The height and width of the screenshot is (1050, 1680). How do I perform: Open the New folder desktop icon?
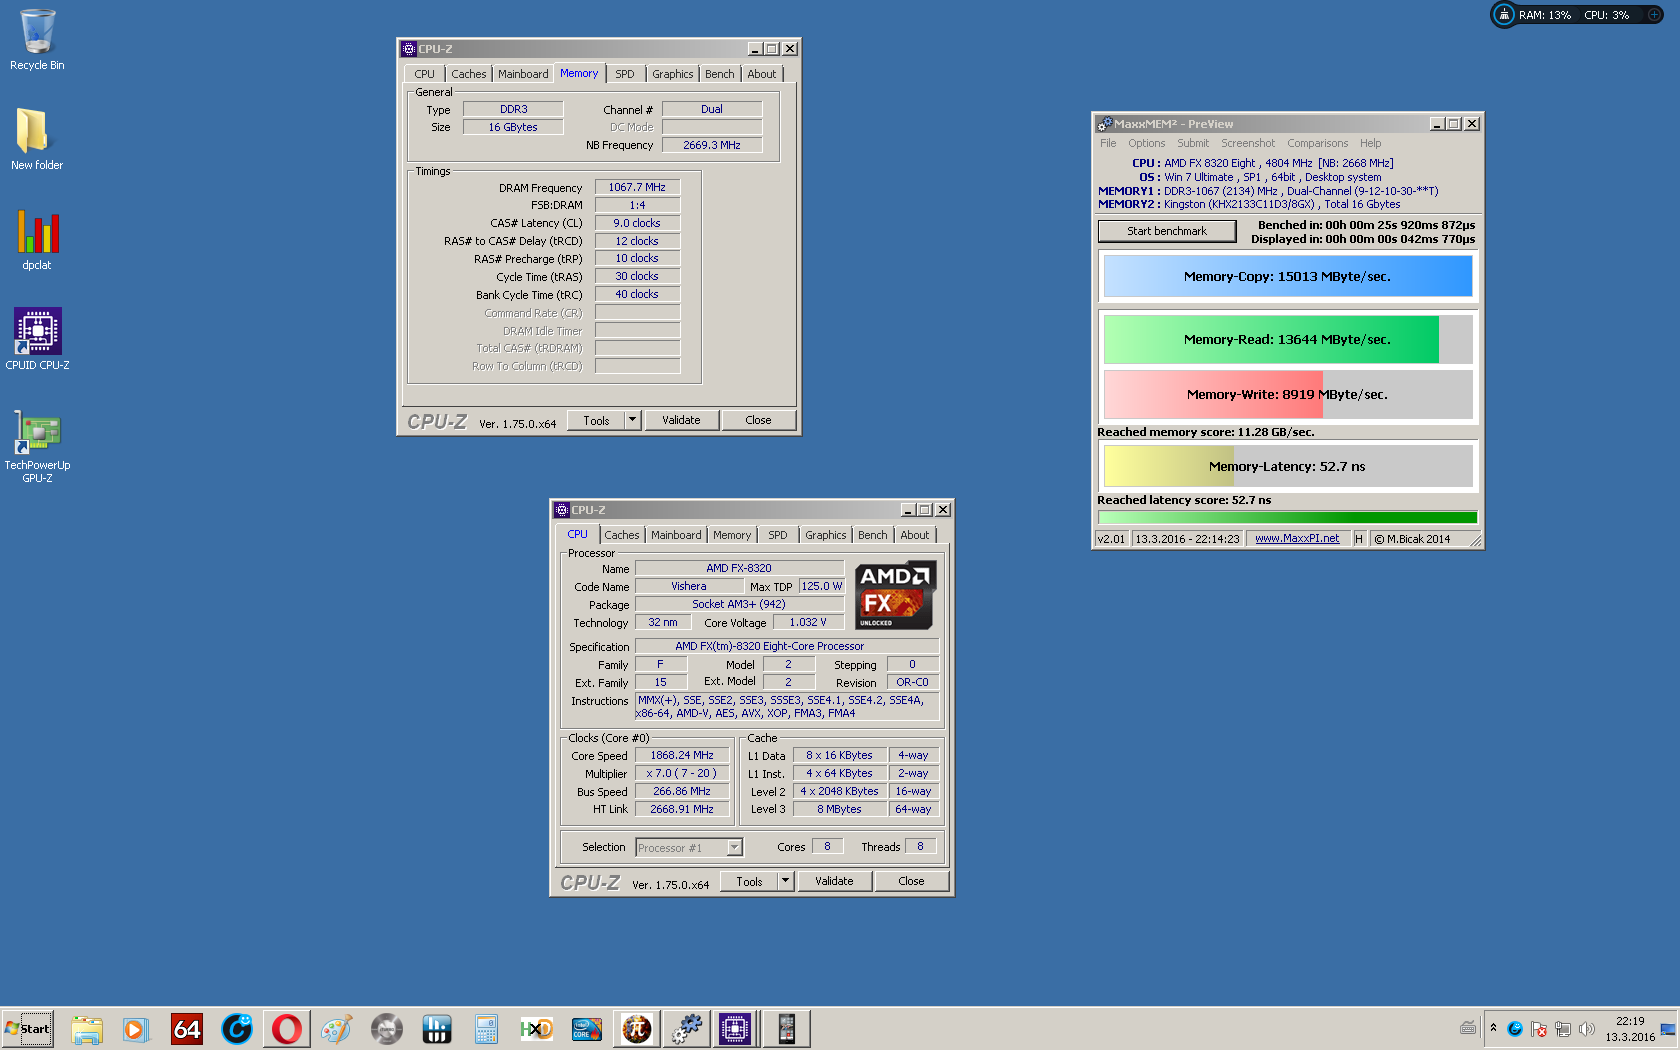tap(37, 139)
